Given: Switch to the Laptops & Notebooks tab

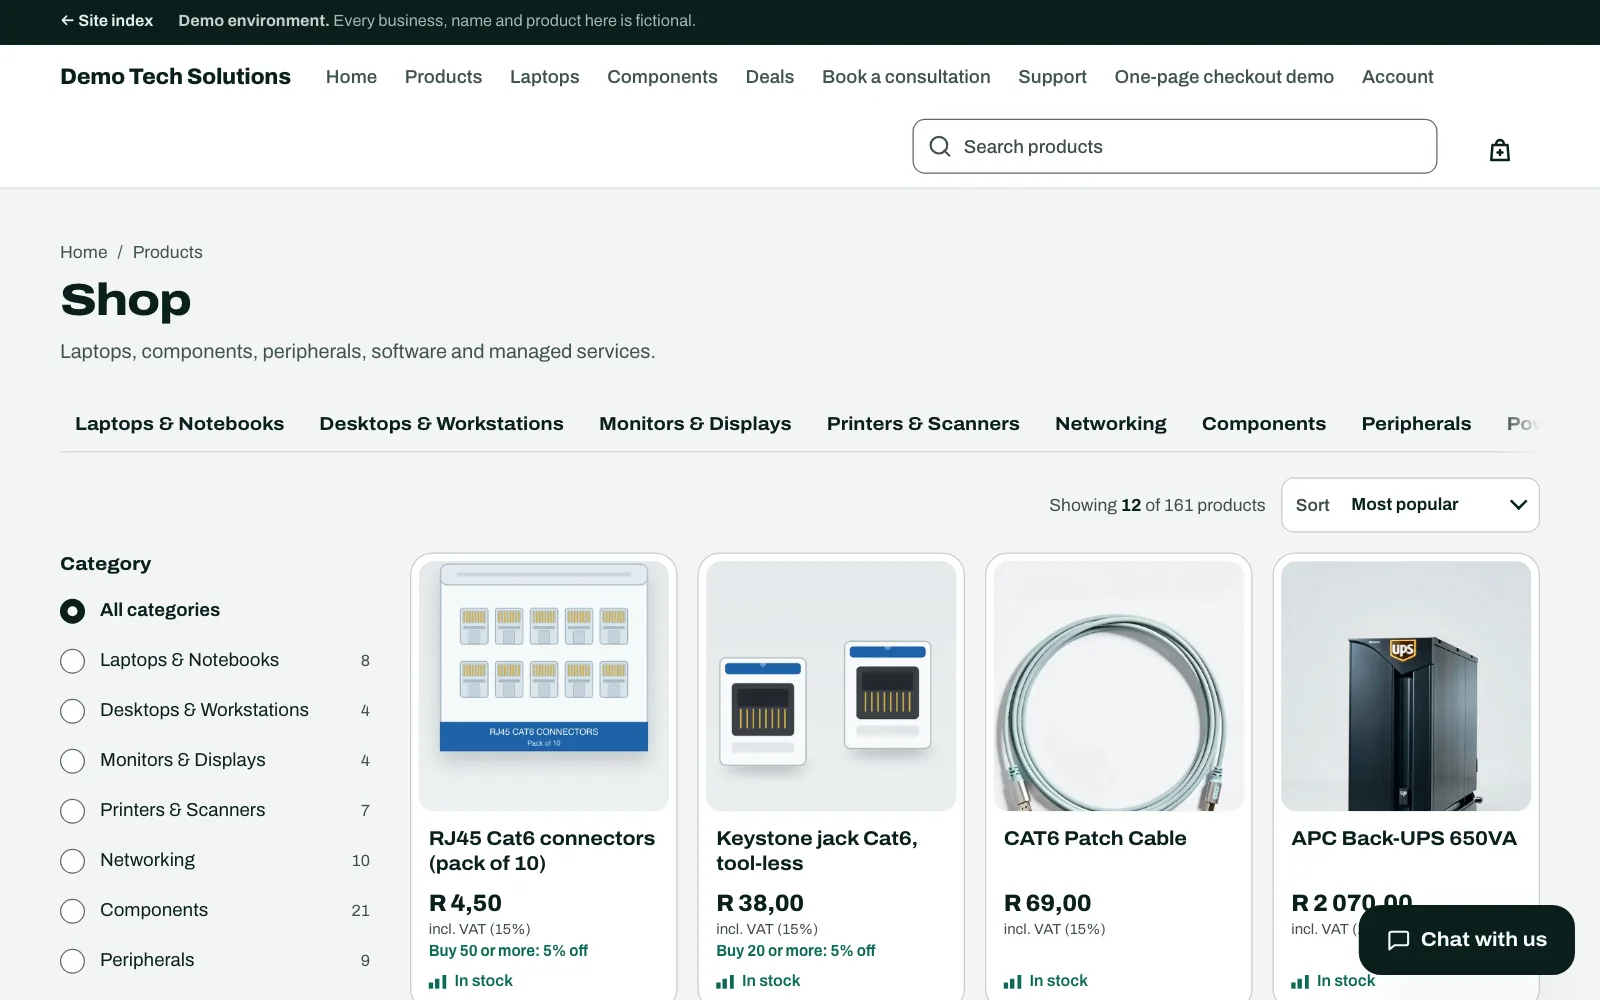Looking at the screenshot, I should [x=180, y=424].
